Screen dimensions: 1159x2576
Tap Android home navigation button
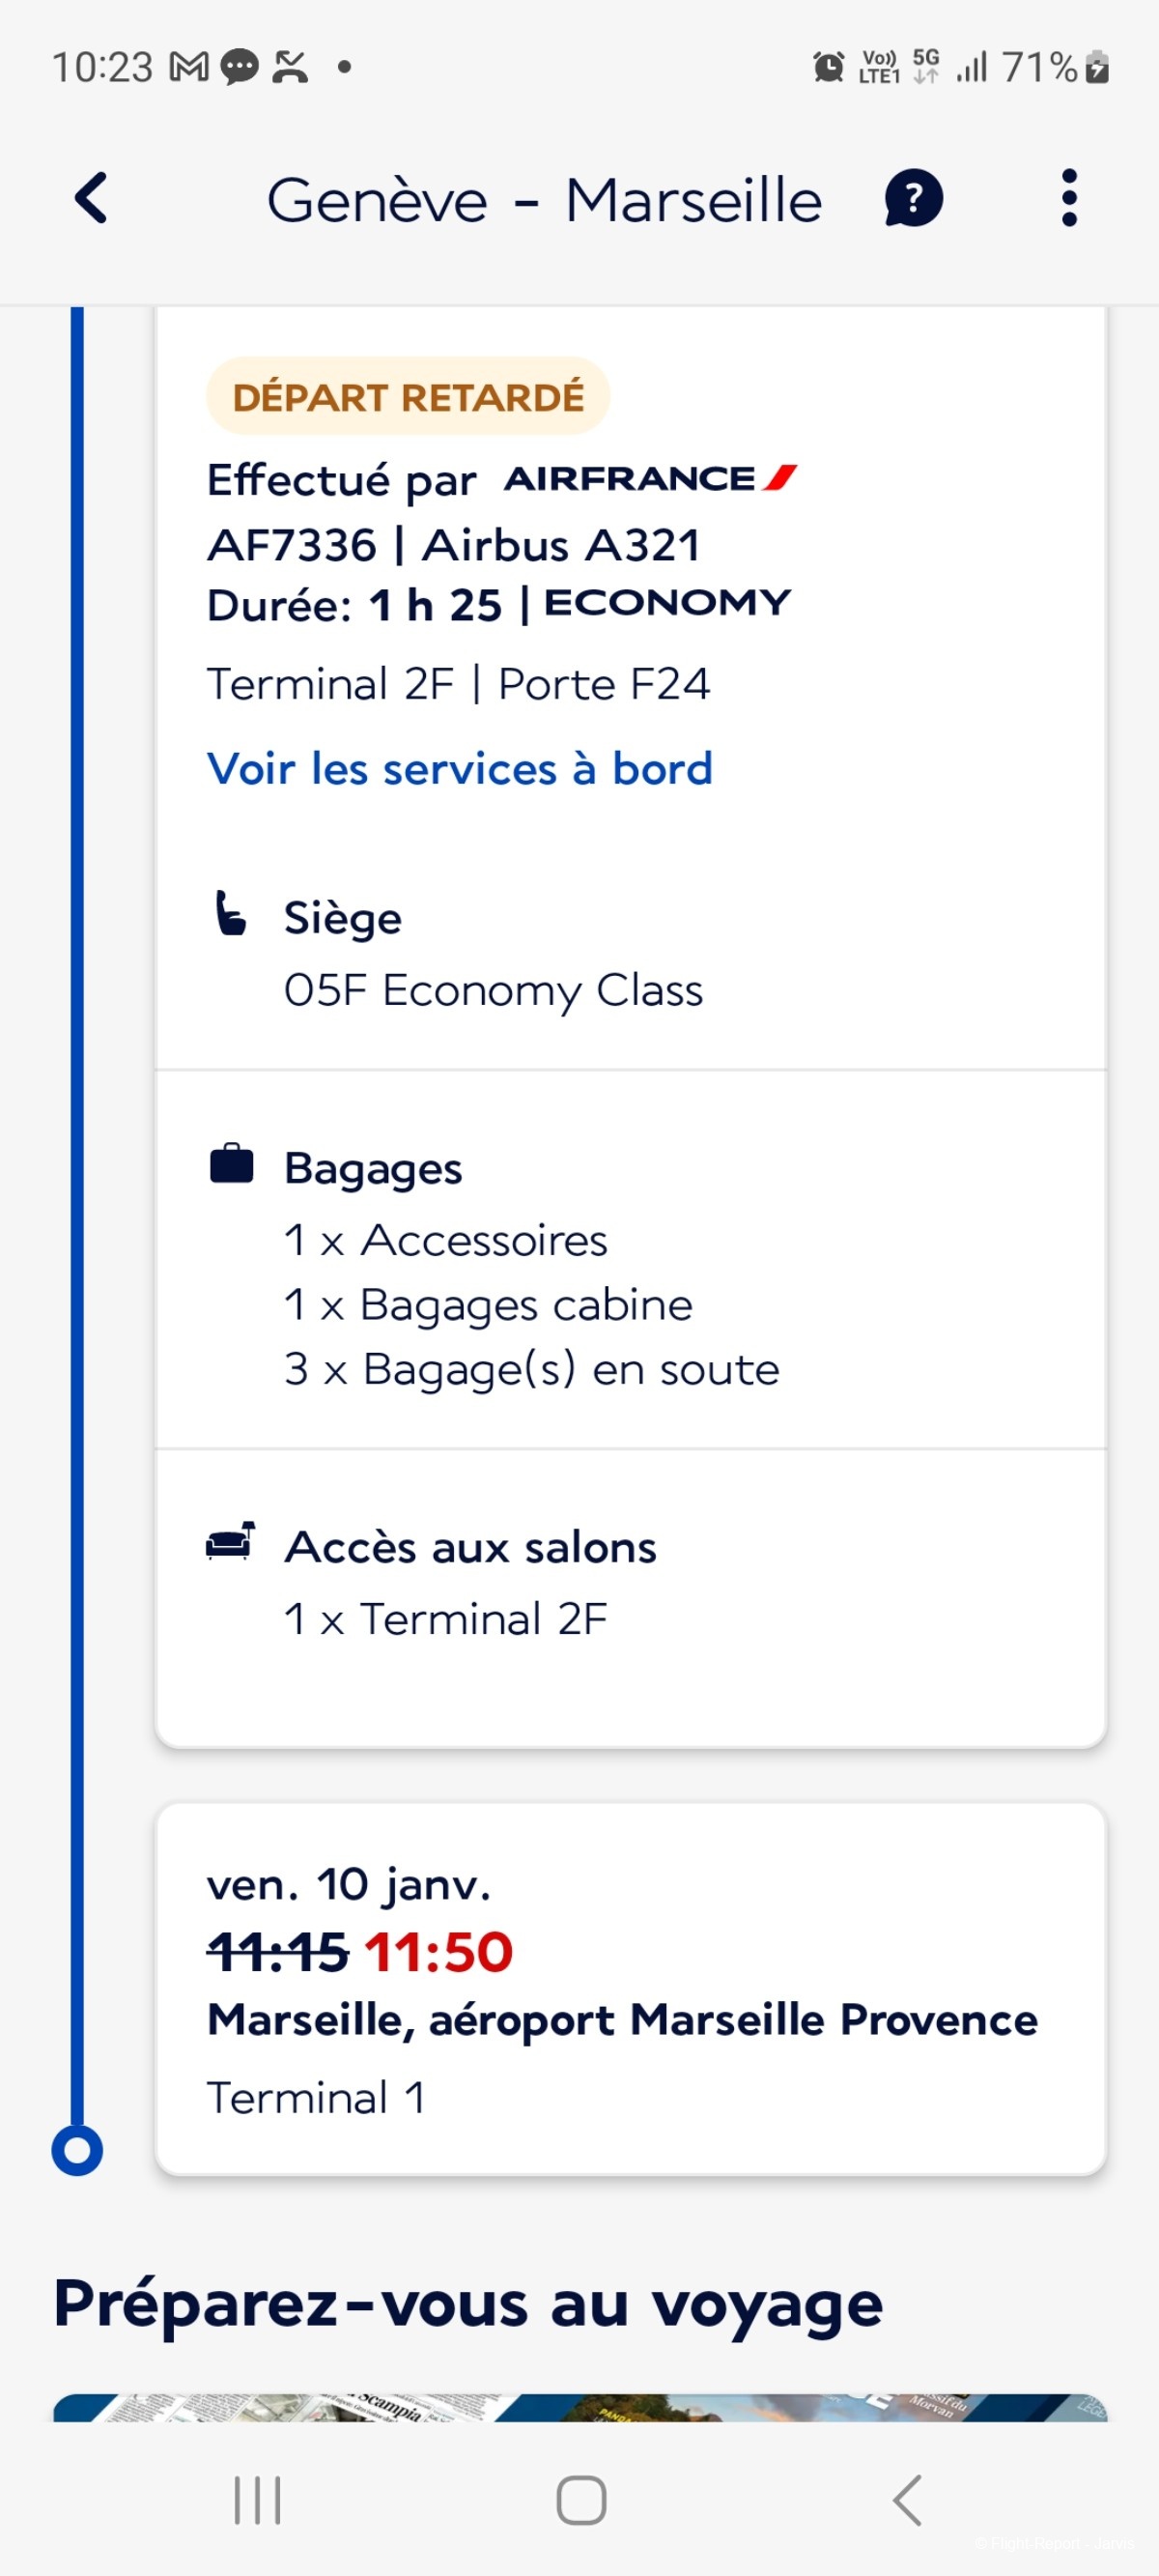(x=581, y=2500)
